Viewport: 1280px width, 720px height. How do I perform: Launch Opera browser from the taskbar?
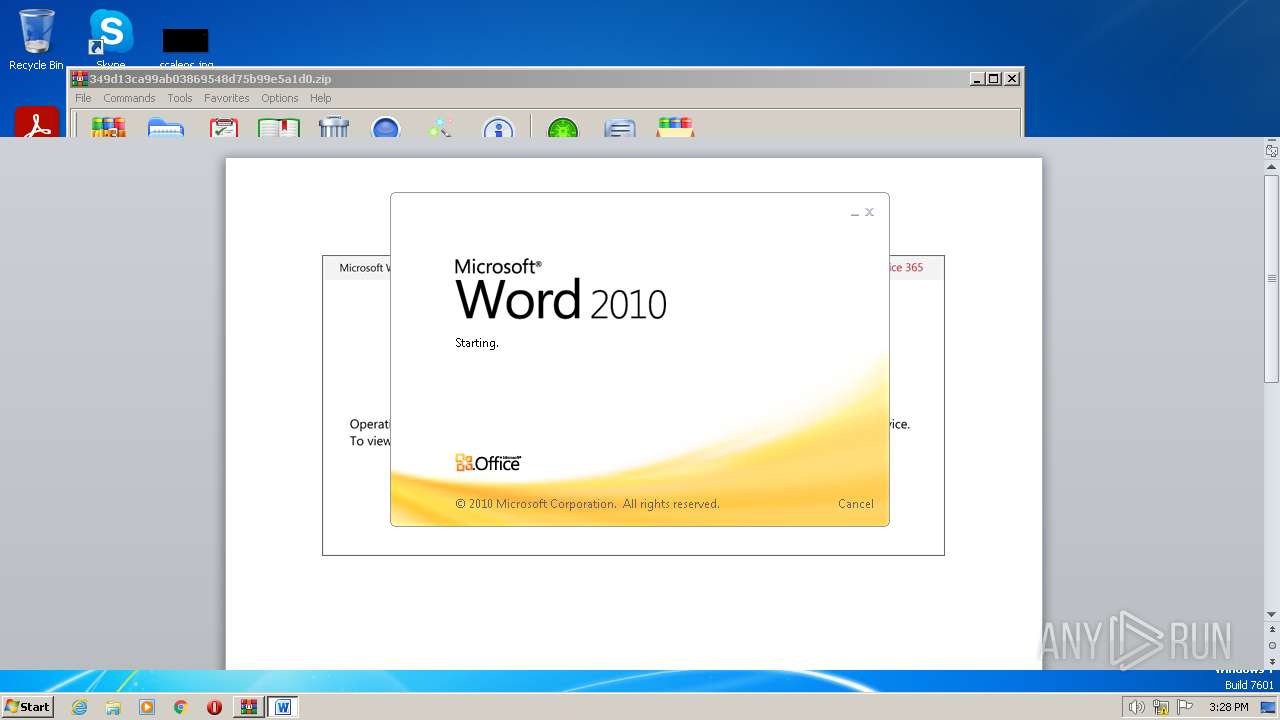pos(214,707)
